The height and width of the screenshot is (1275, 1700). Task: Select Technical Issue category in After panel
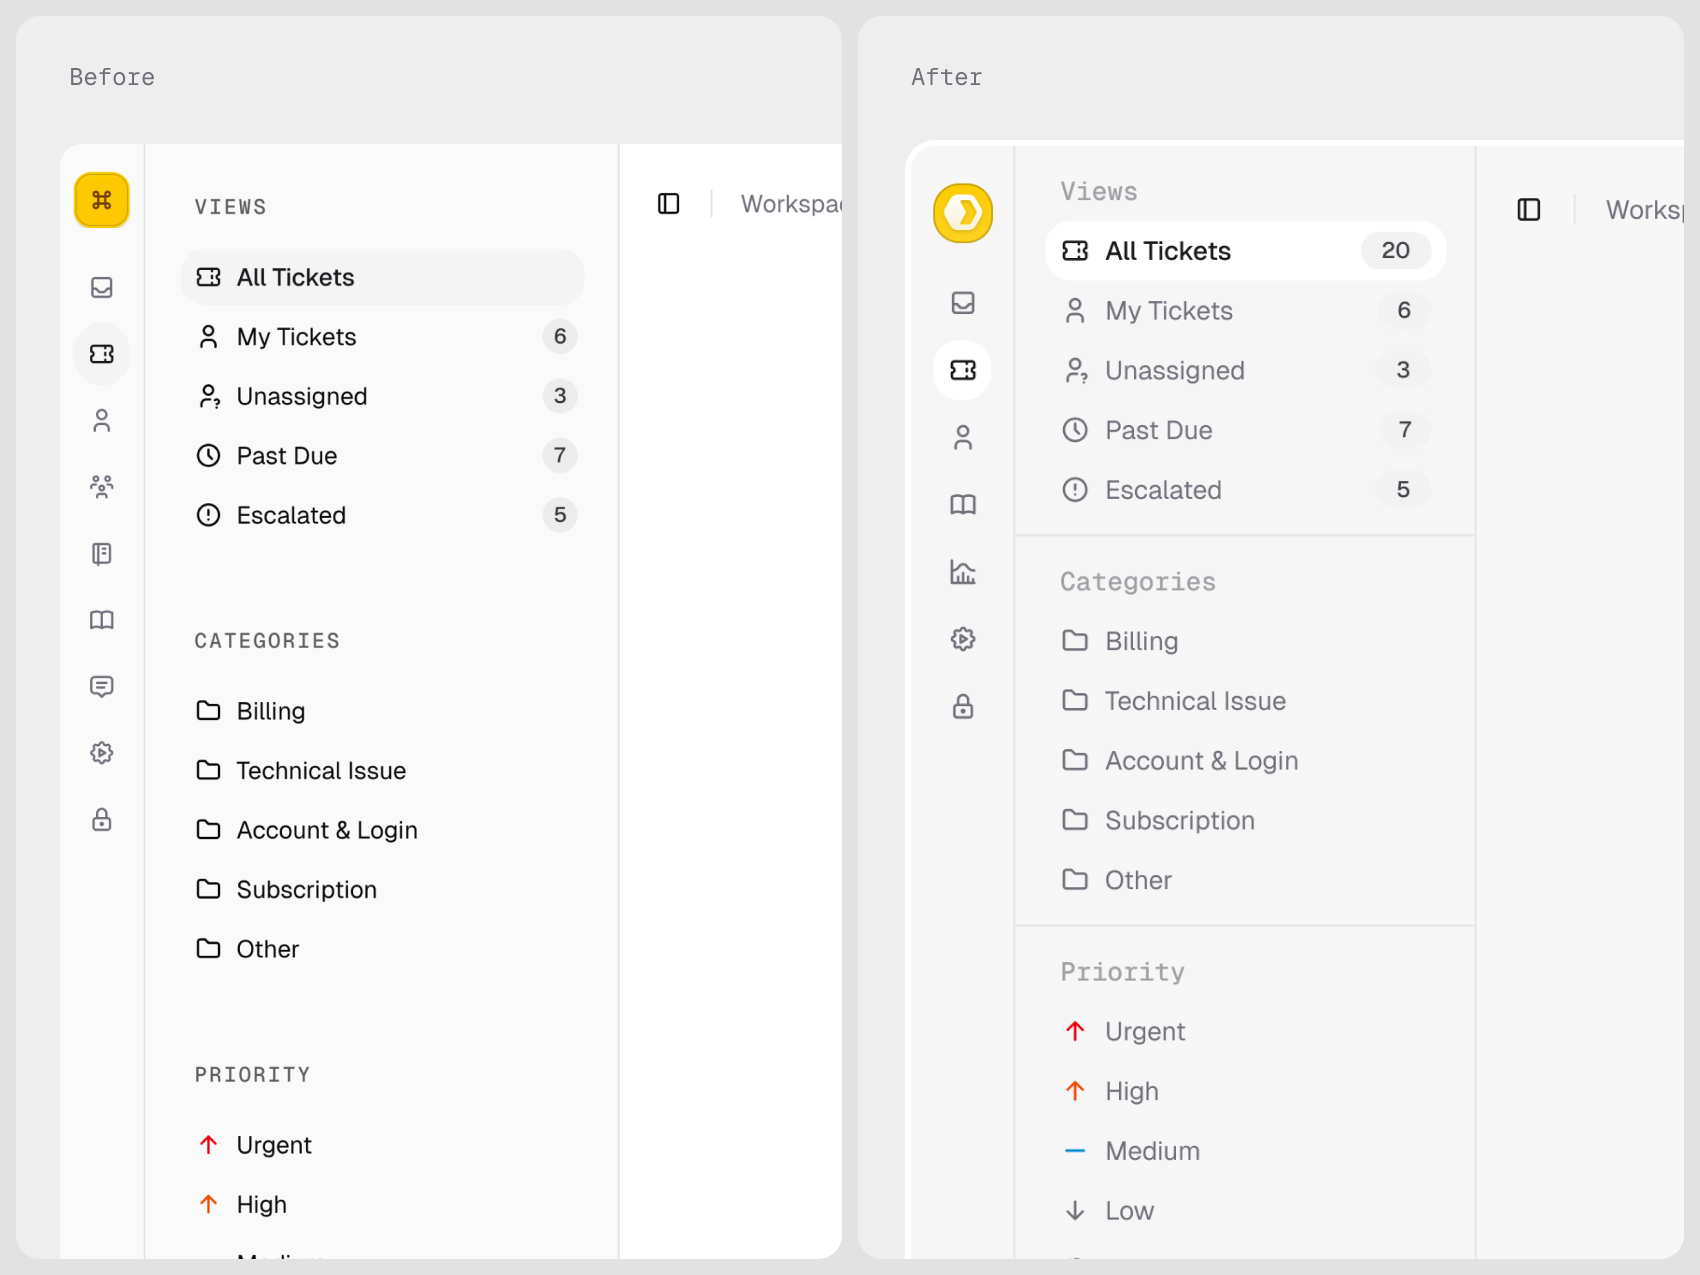[x=1245, y=701]
